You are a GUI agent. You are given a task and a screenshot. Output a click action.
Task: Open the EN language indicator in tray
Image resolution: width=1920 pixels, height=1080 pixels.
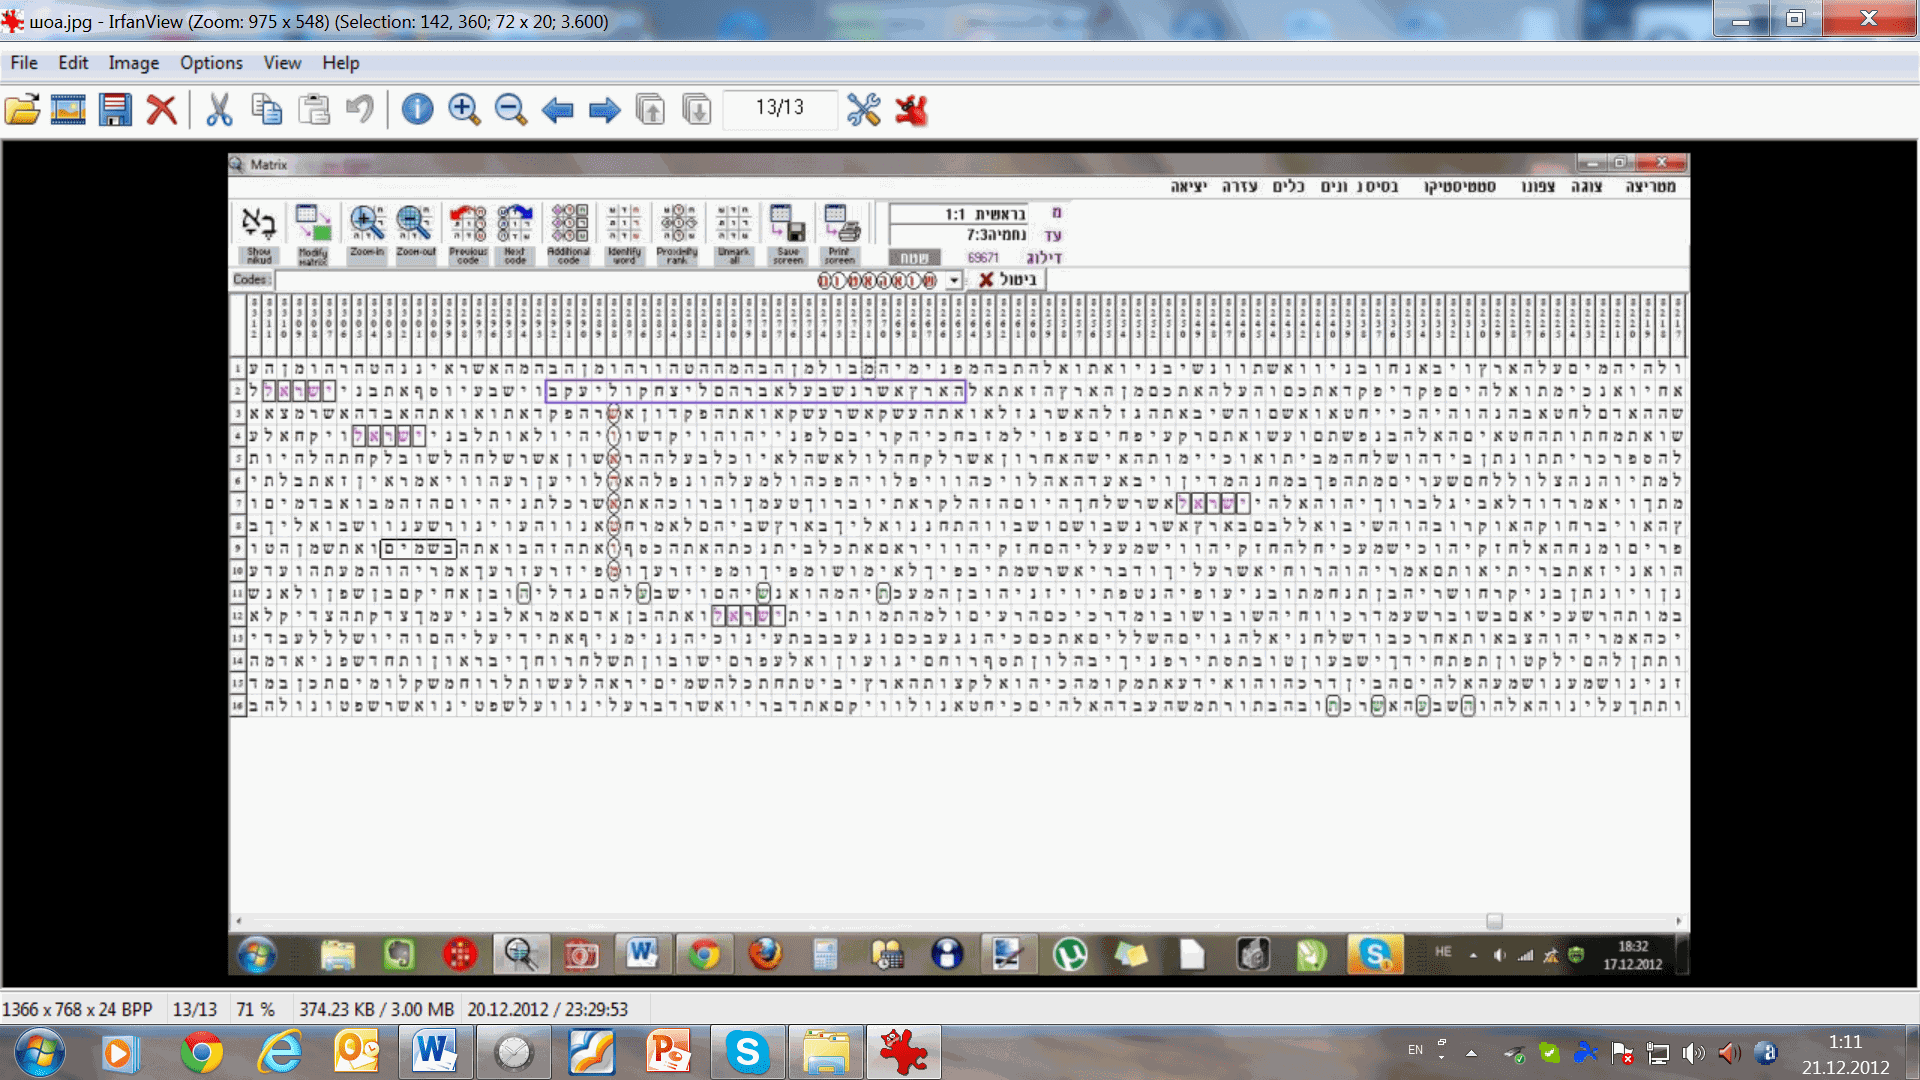click(x=1415, y=1050)
